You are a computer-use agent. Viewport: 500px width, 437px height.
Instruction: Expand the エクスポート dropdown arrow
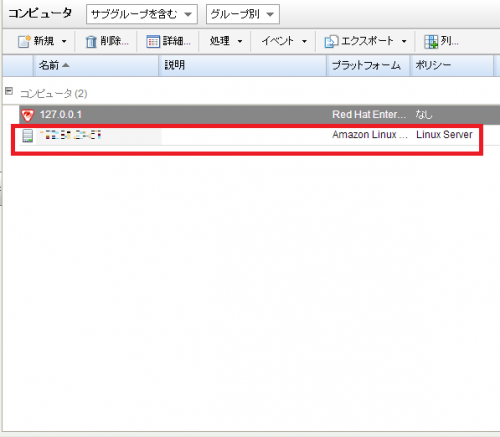click(x=404, y=41)
